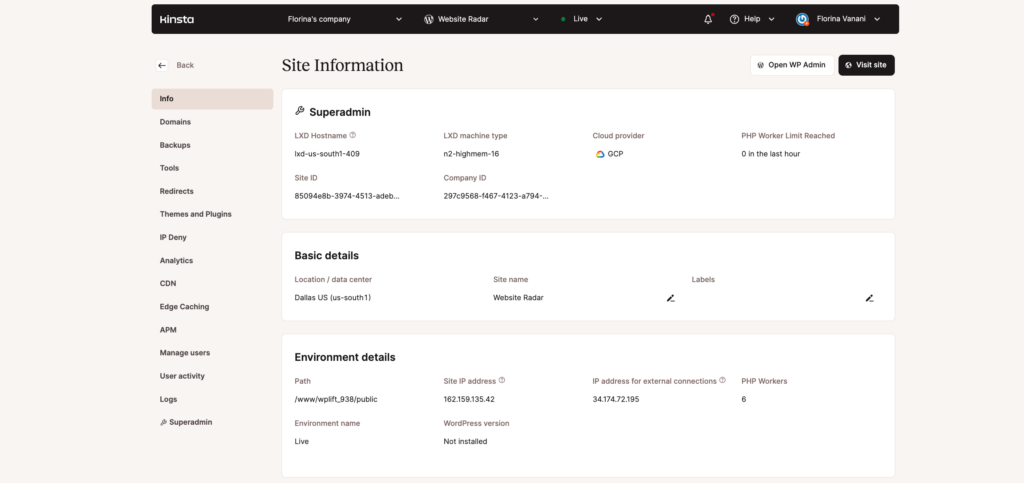Open the Help menu
The height and width of the screenshot is (483, 1024).
point(752,19)
